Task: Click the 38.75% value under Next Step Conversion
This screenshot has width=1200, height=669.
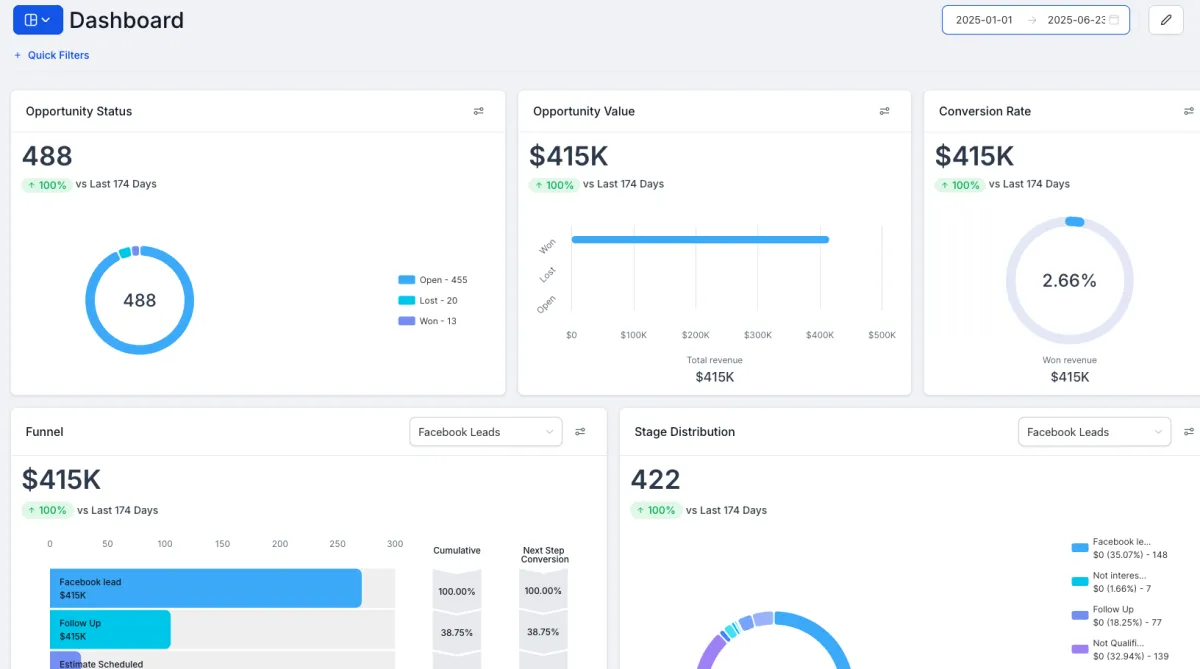Action: click(x=543, y=633)
